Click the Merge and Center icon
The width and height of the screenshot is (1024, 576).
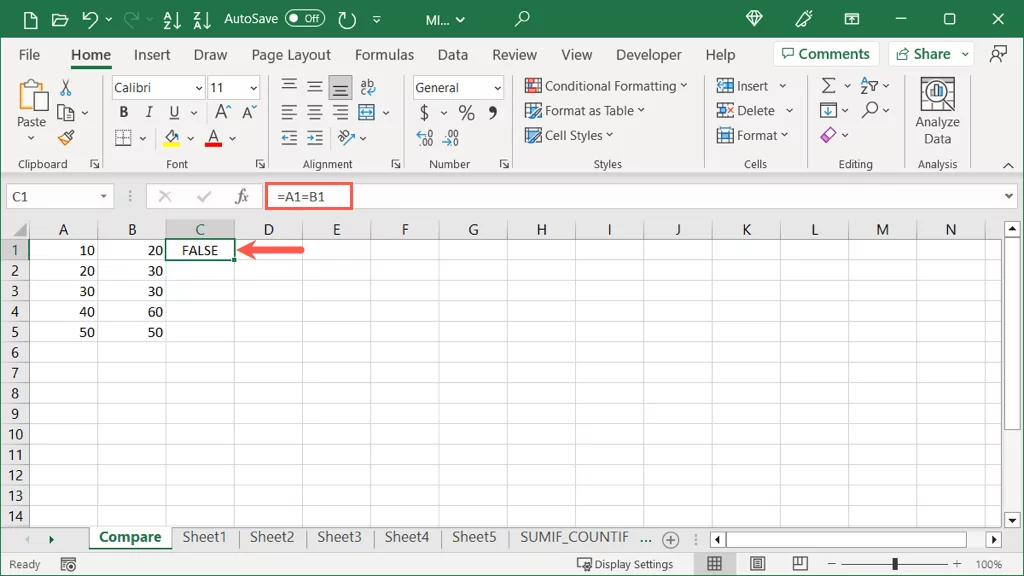(366, 112)
